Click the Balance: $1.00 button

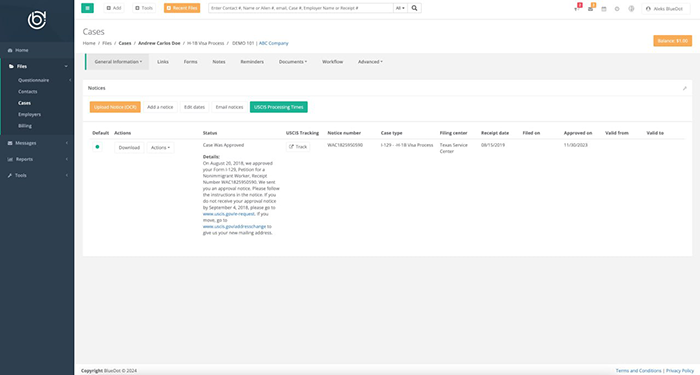672,41
